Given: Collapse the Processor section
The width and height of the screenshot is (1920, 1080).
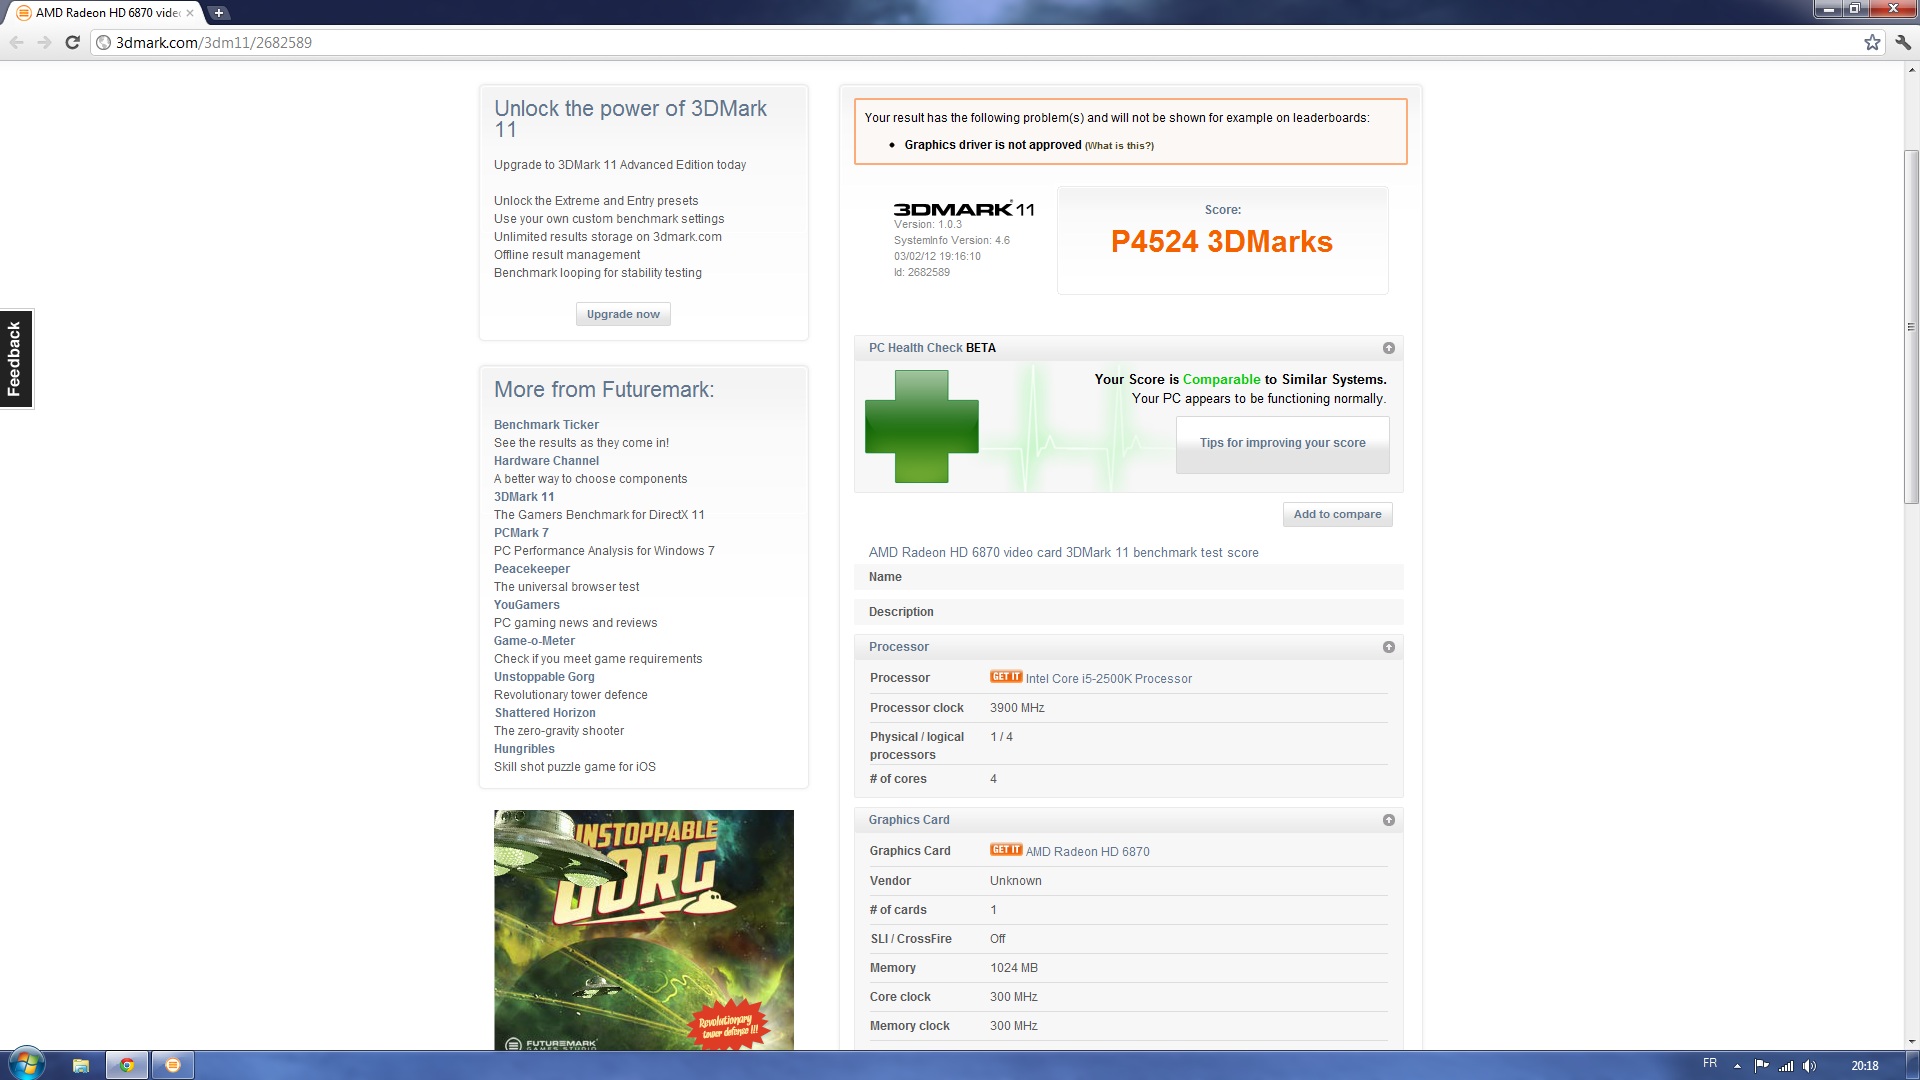Looking at the screenshot, I should tap(1388, 647).
